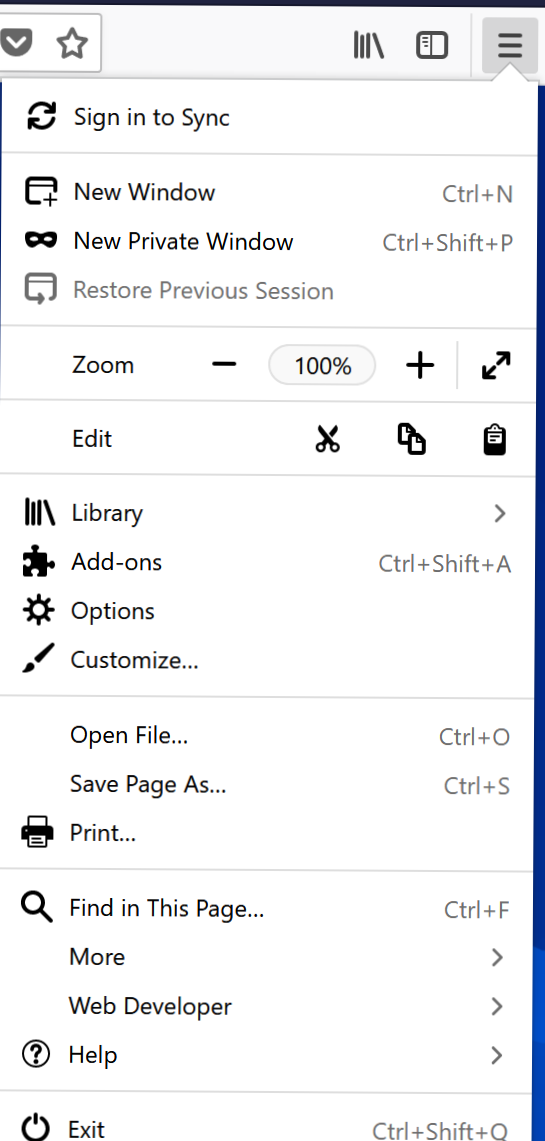
Task: Close the hamburger menu button
Action: [x=509, y=46]
